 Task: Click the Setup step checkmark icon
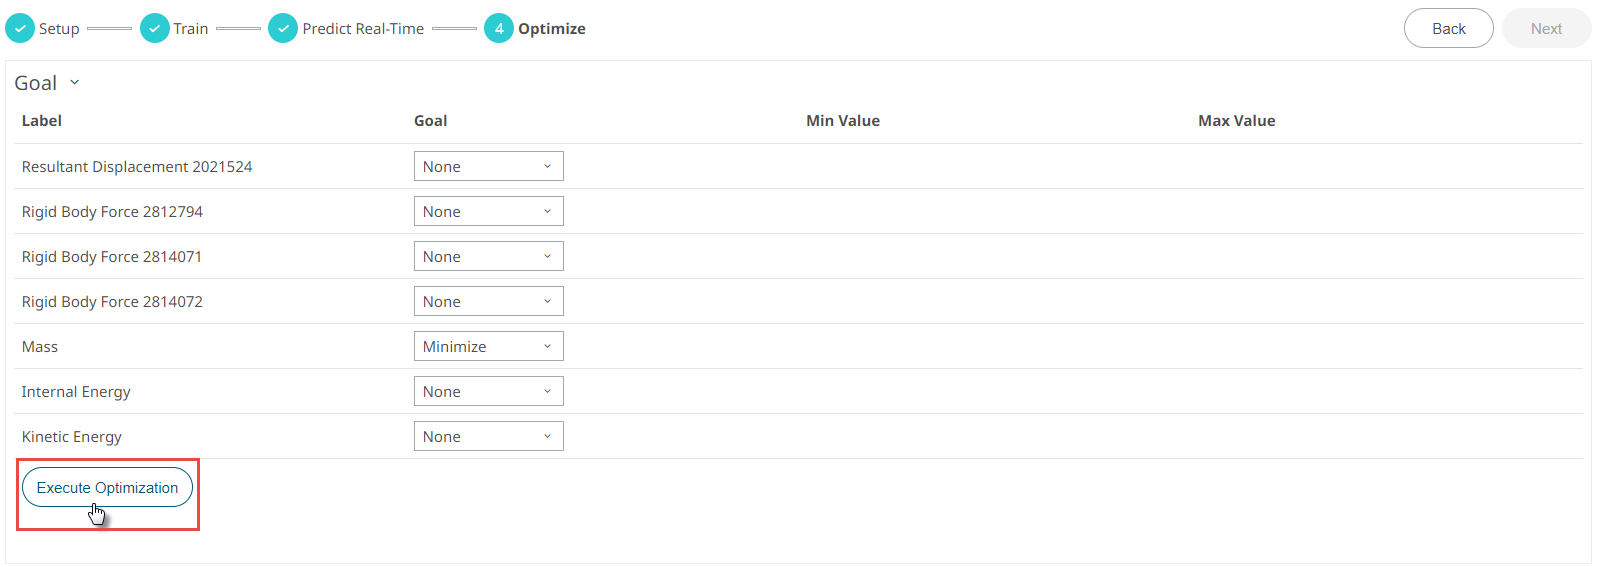coord(20,29)
